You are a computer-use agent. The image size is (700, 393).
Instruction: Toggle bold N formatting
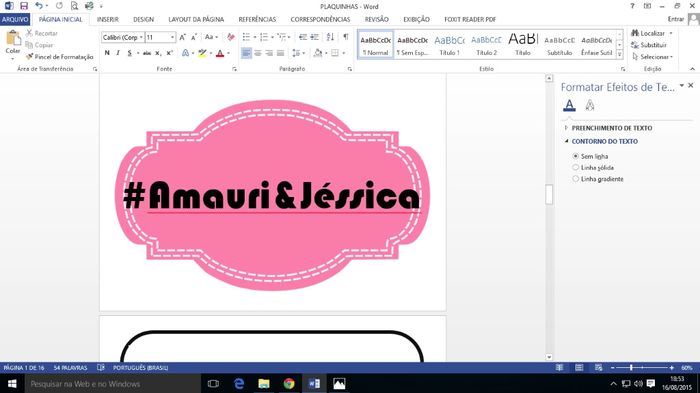point(107,53)
